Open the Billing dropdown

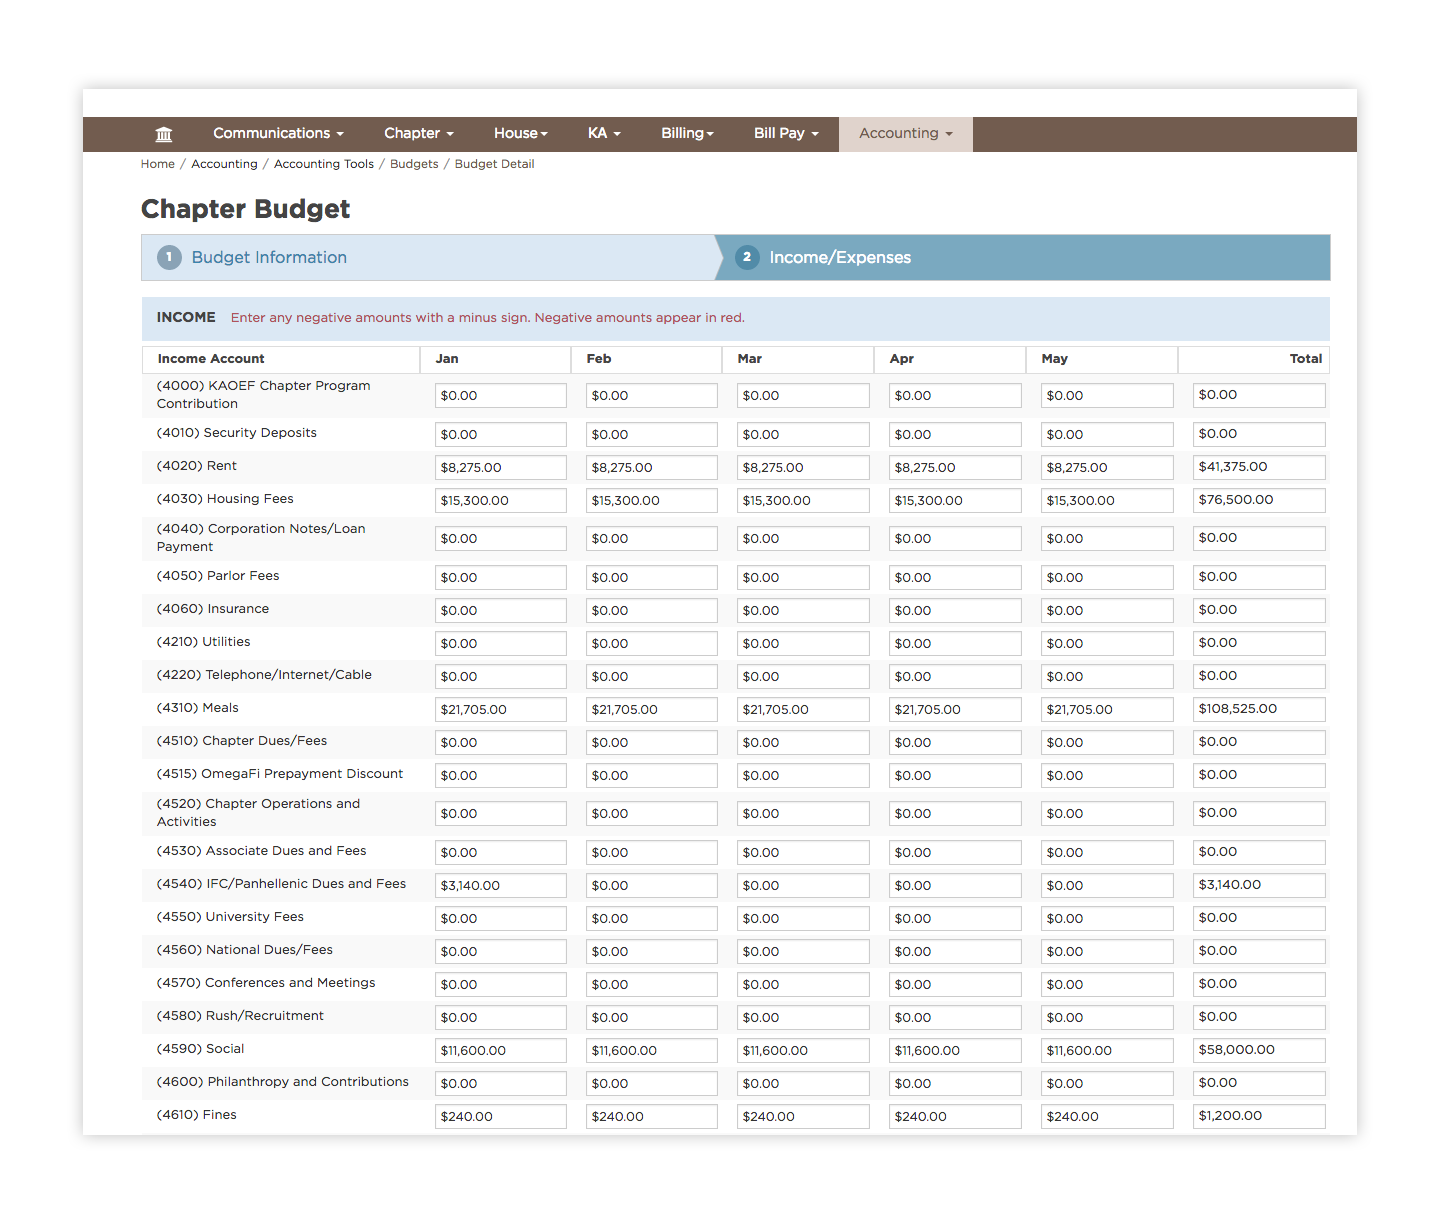[x=686, y=133]
